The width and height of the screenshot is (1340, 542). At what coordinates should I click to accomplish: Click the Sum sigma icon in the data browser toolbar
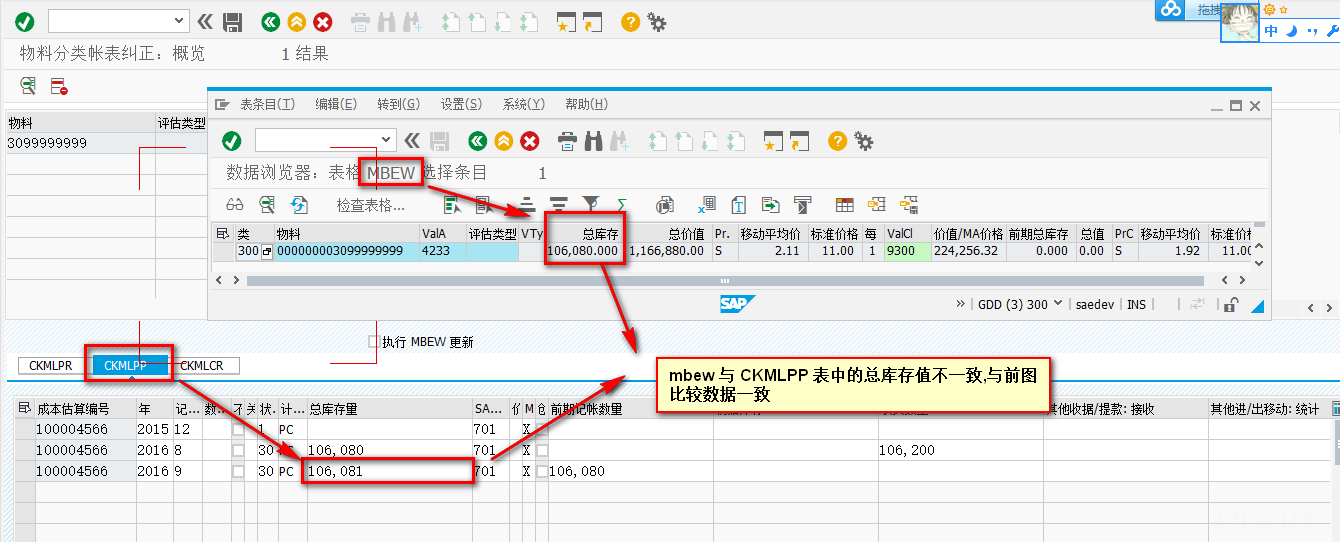[x=621, y=205]
